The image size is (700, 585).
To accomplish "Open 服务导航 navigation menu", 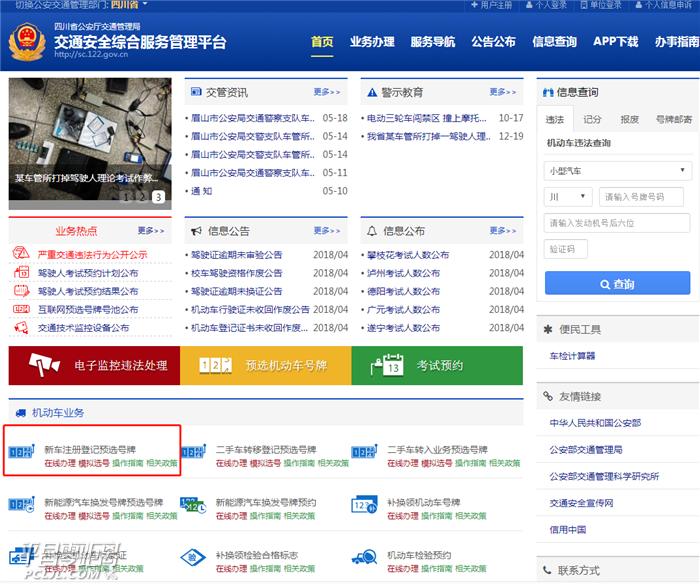I will 433,42.
